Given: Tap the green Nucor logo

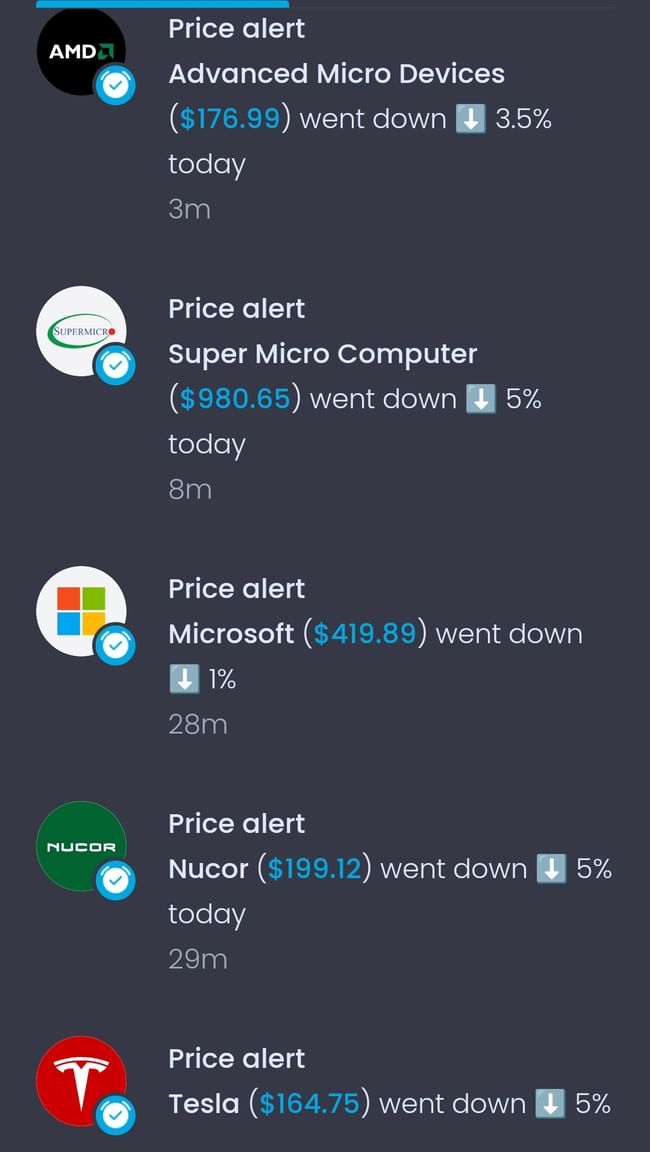Looking at the screenshot, I should coord(80,845).
